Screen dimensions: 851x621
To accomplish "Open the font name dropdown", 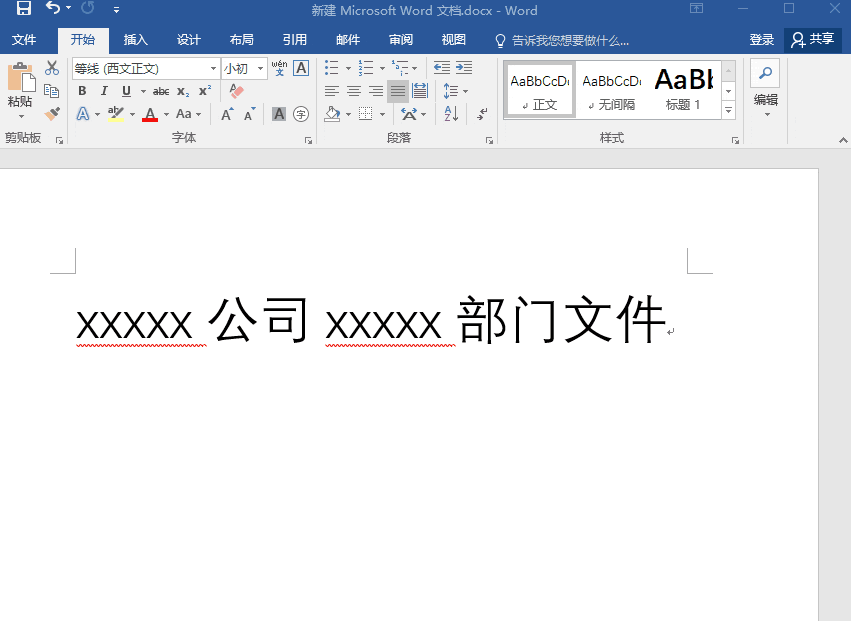I will pos(213,68).
